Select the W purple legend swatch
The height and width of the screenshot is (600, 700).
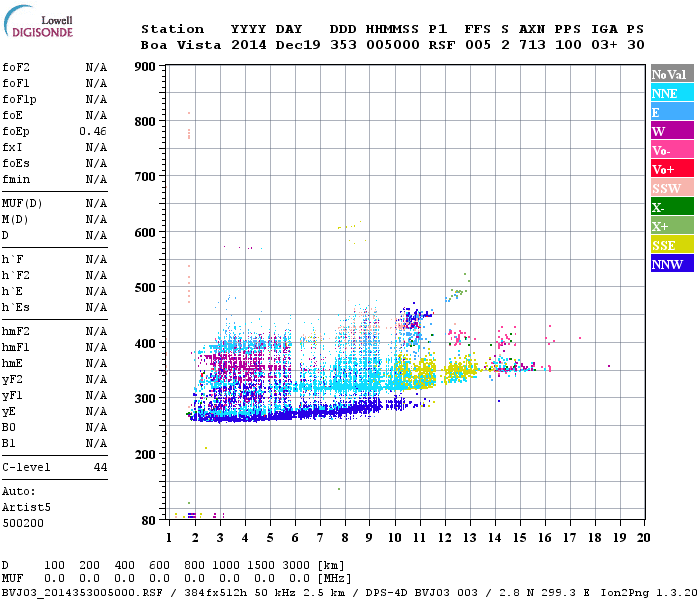pyautogui.click(x=672, y=131)
